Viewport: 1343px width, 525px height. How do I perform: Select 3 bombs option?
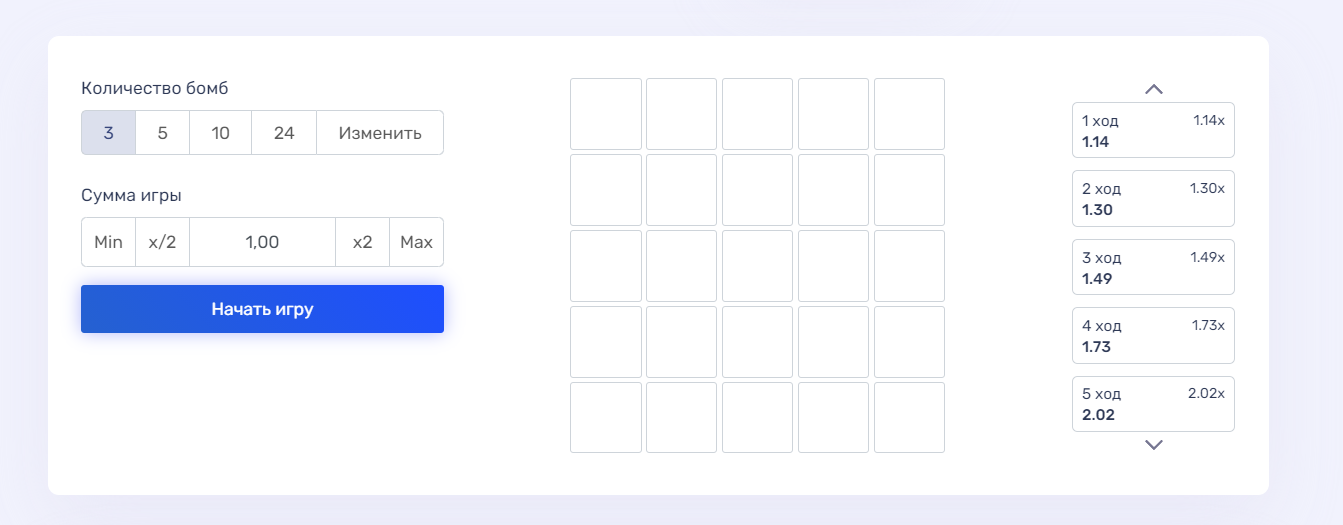[x=108, y=133]
